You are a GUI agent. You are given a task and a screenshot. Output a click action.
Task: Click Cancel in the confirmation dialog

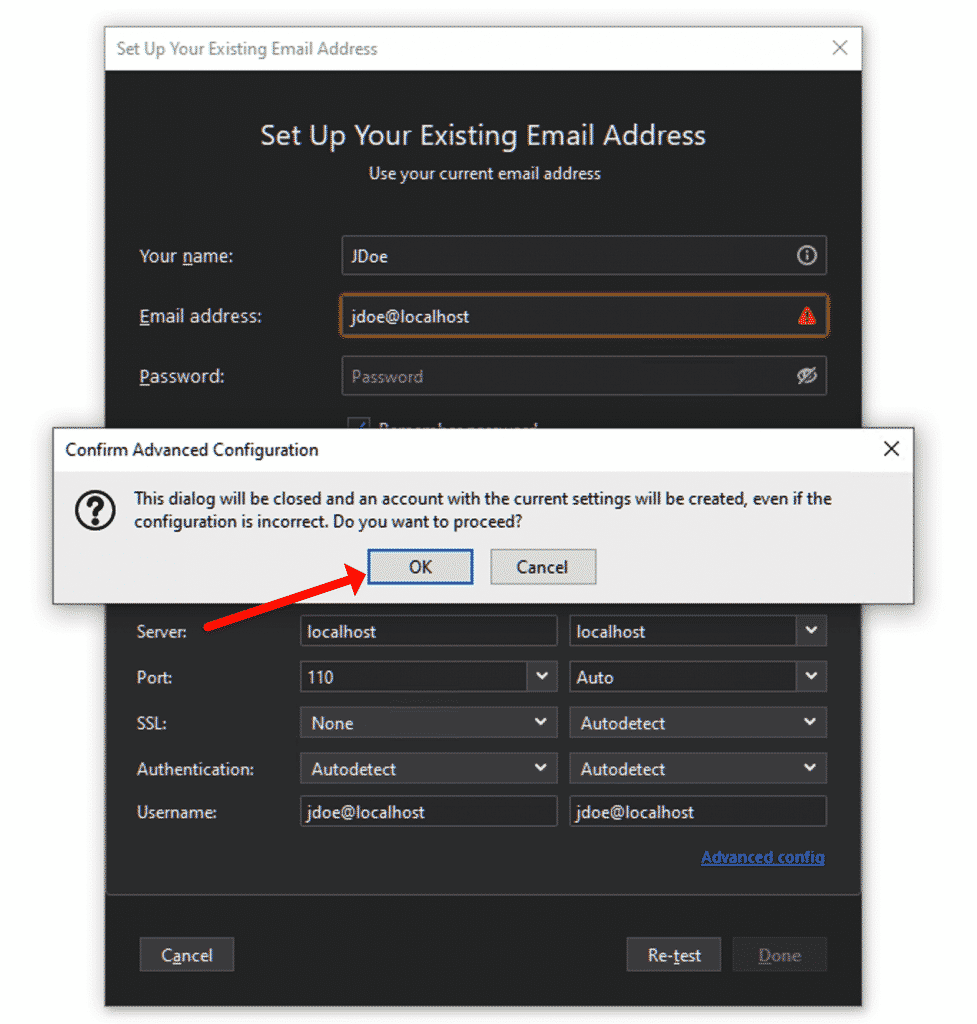click(543, 566)
